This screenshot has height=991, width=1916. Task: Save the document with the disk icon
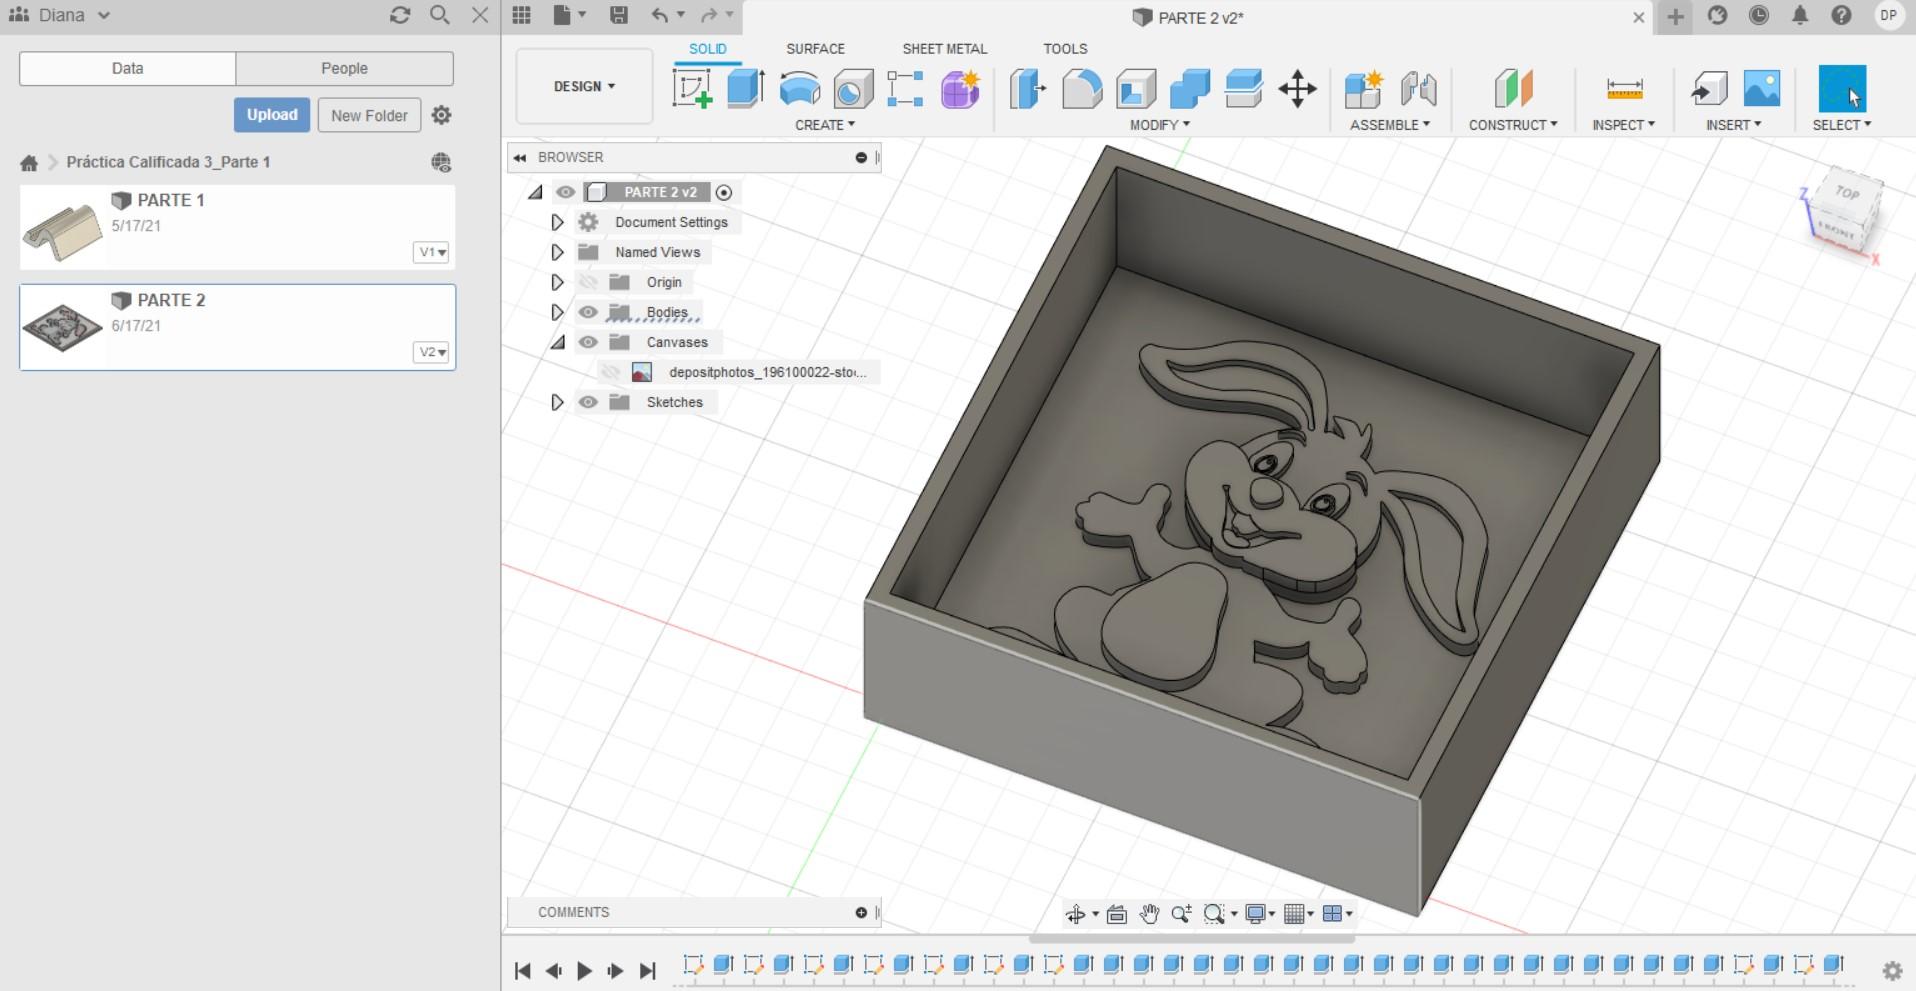coord(619,15)
